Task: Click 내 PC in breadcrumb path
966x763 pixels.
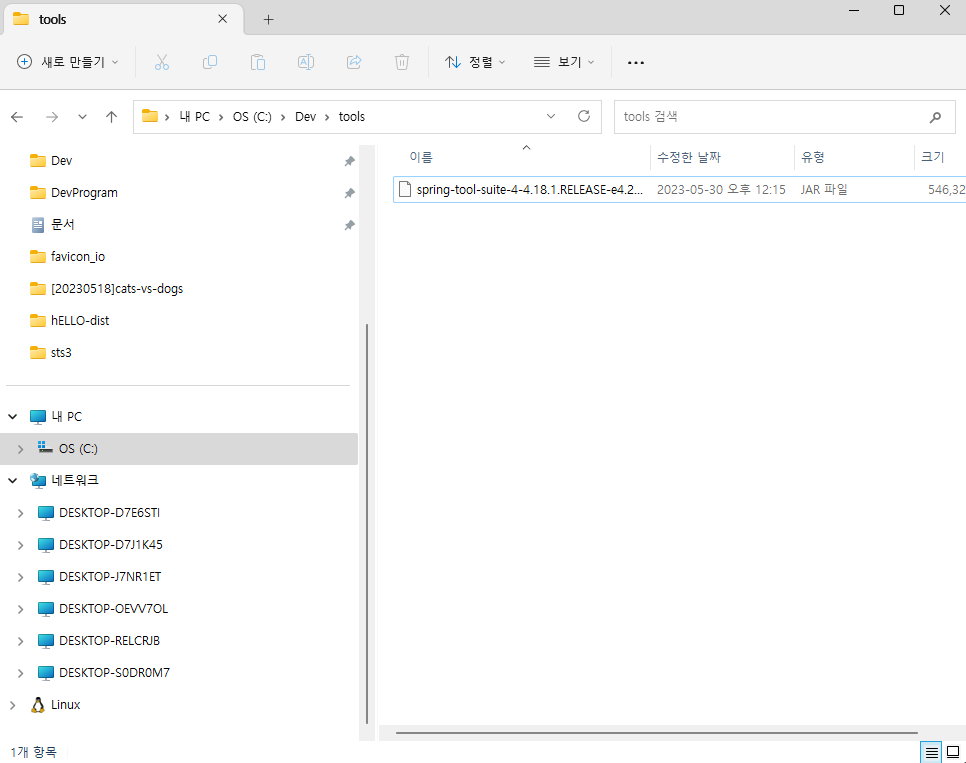Action: 195,116
